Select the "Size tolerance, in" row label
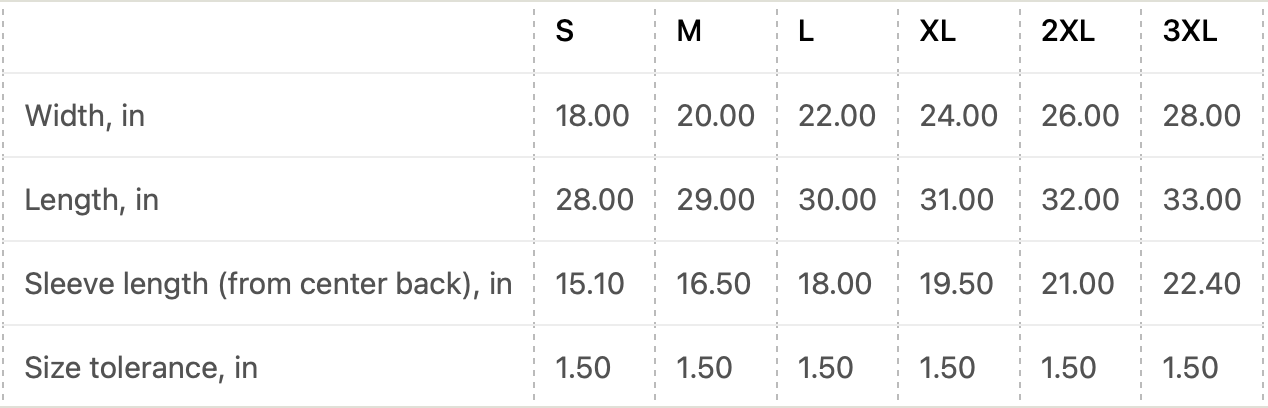The width and height of the screenshot is (1268, 408). point(141,368)
